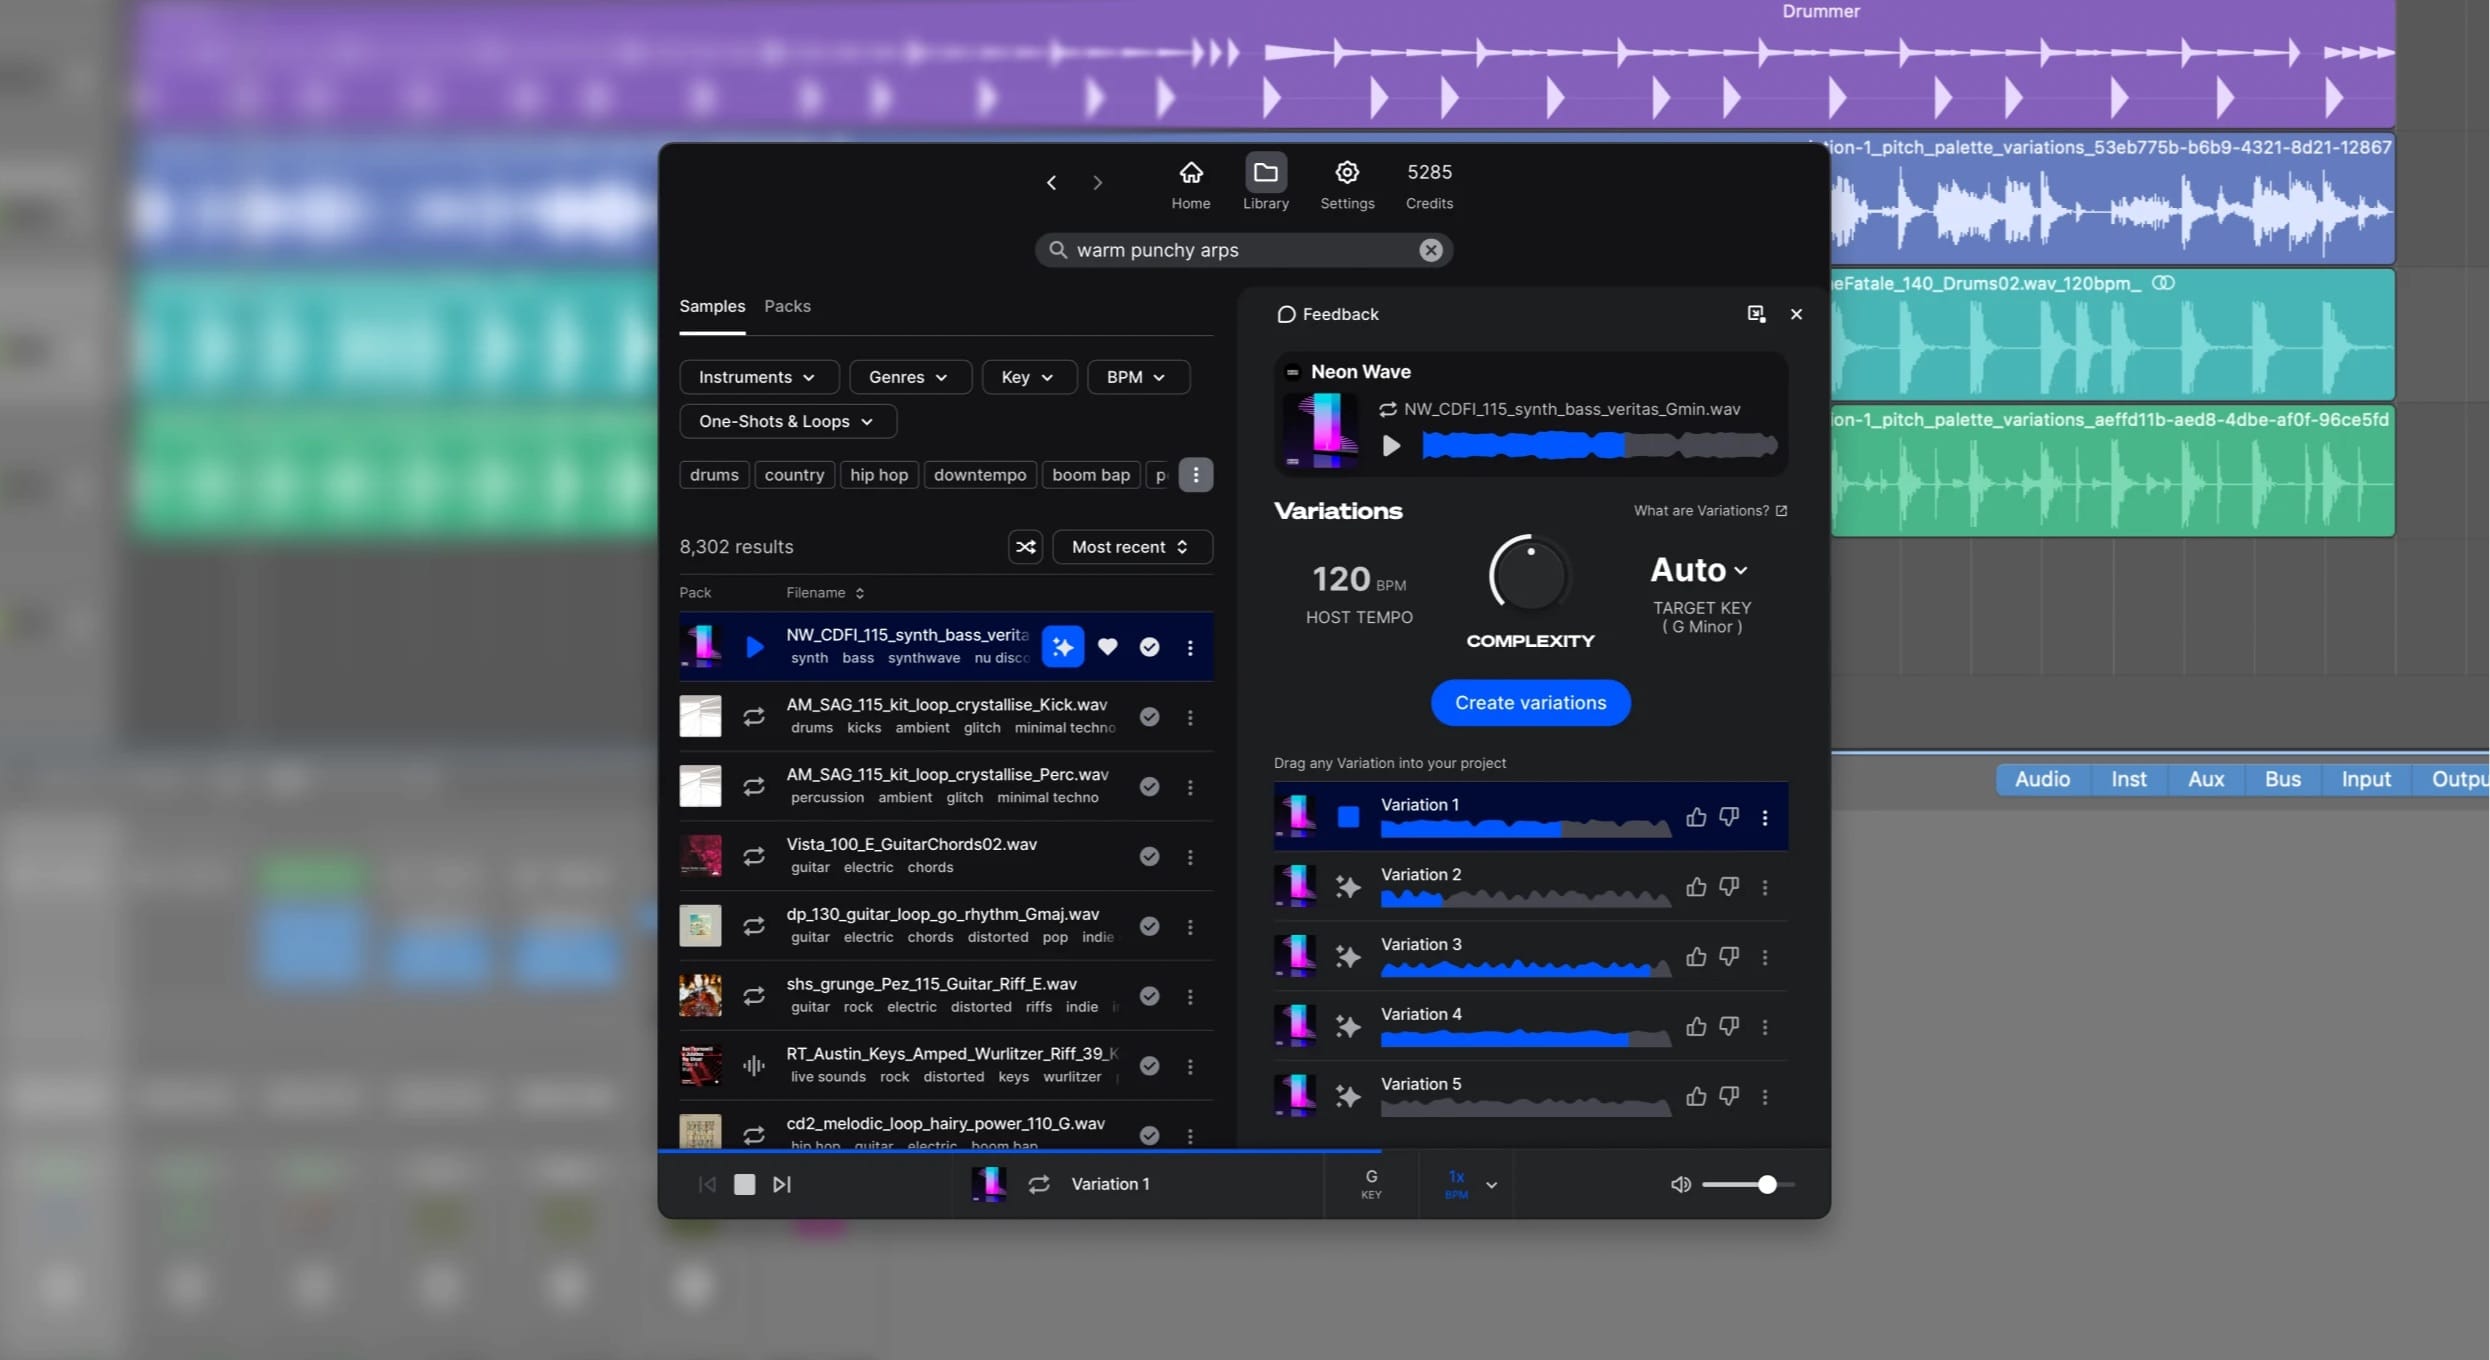Click the checkmark on Vista_100_E_GuitarChords02 row
Viewport: 2490px width, 1360px height.
[1149, 857]
